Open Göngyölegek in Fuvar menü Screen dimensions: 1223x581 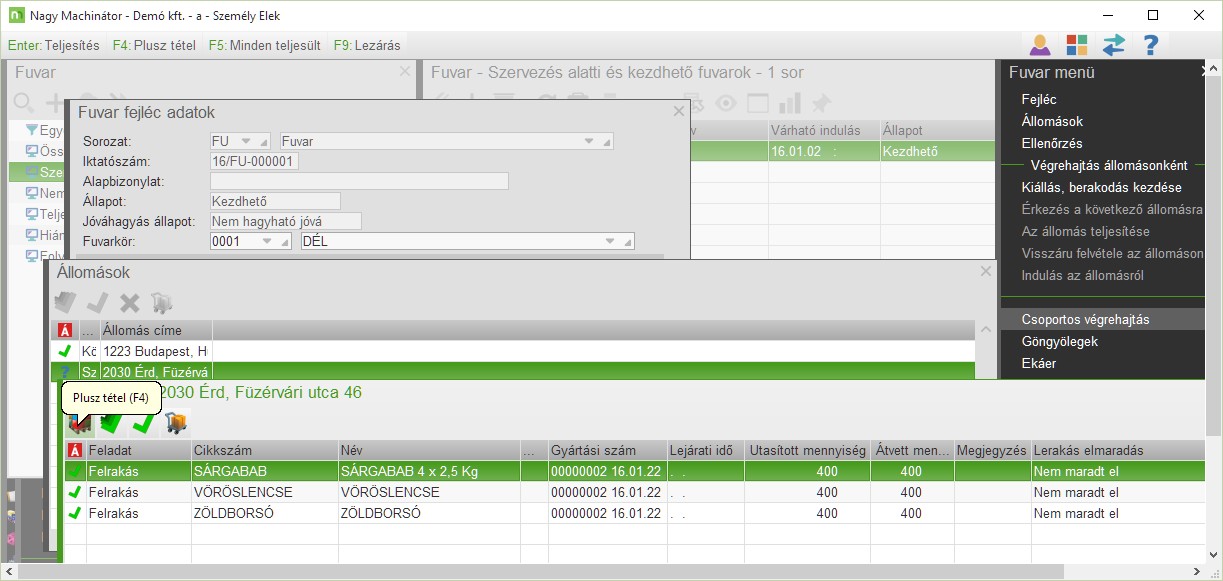click(1060, 341)
